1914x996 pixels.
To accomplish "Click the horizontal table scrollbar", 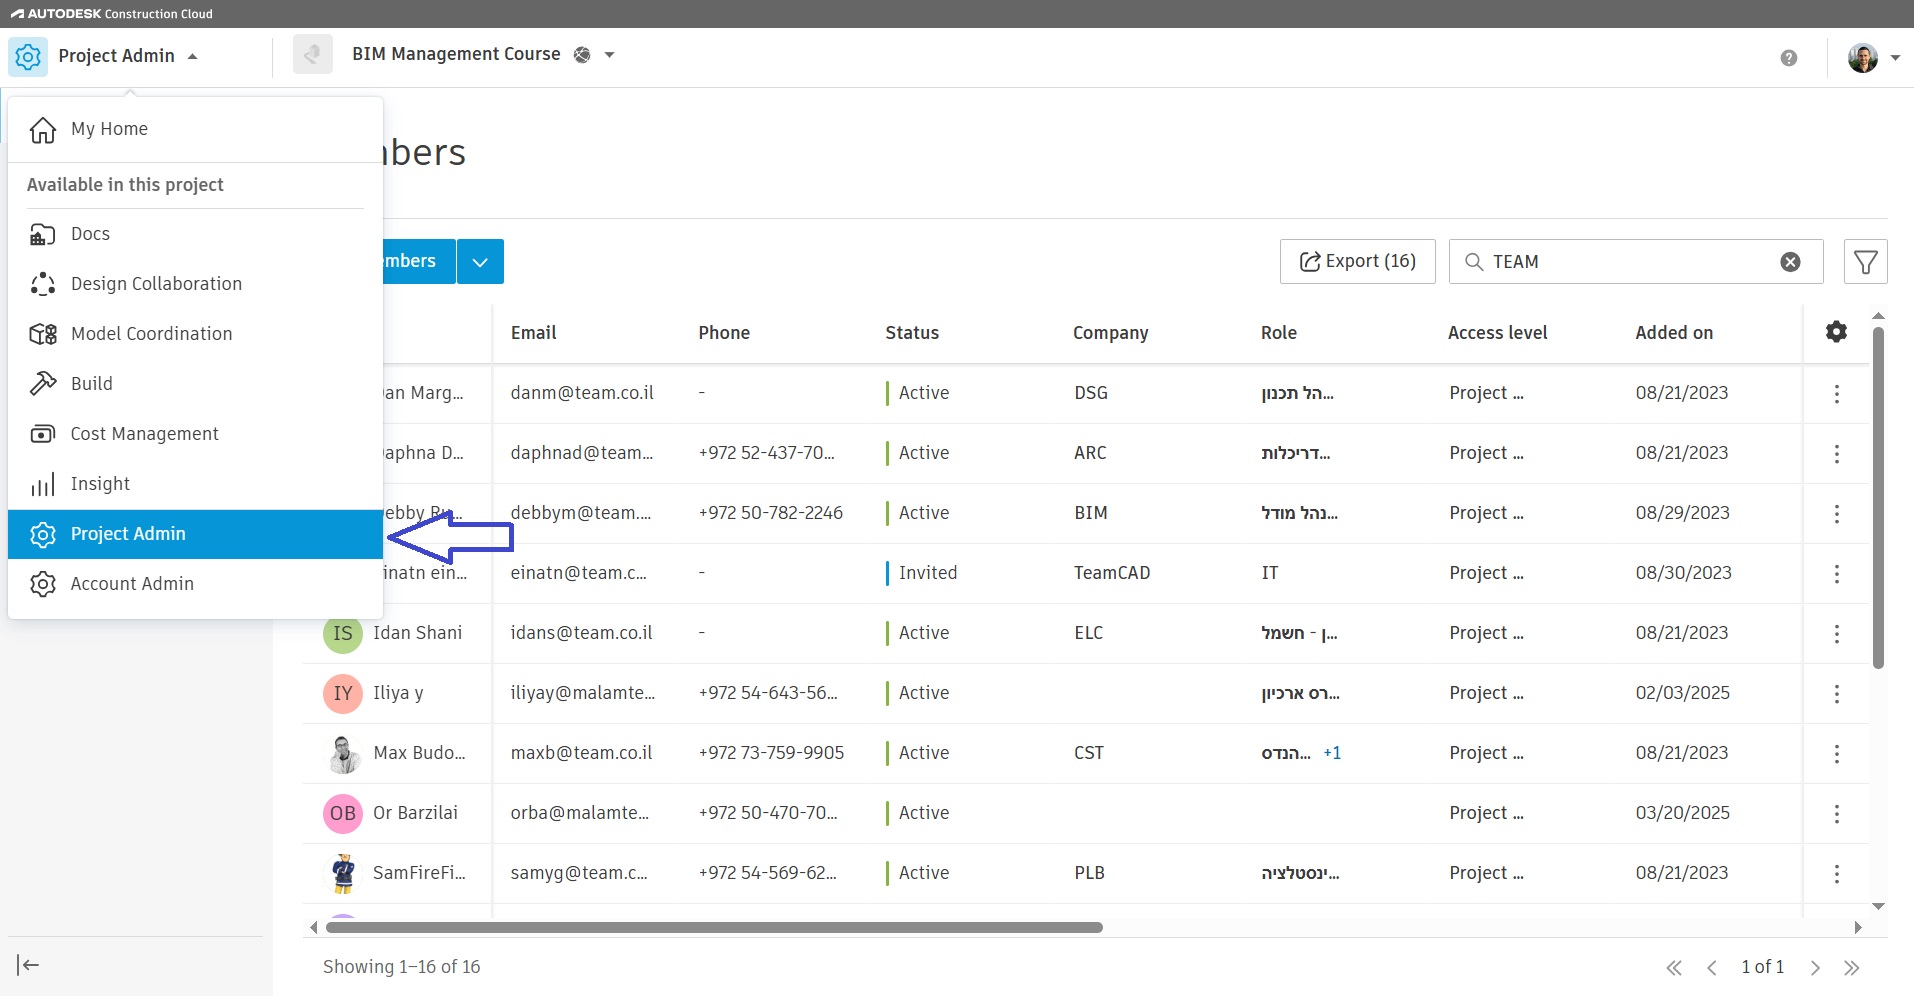I will point(714,928).
